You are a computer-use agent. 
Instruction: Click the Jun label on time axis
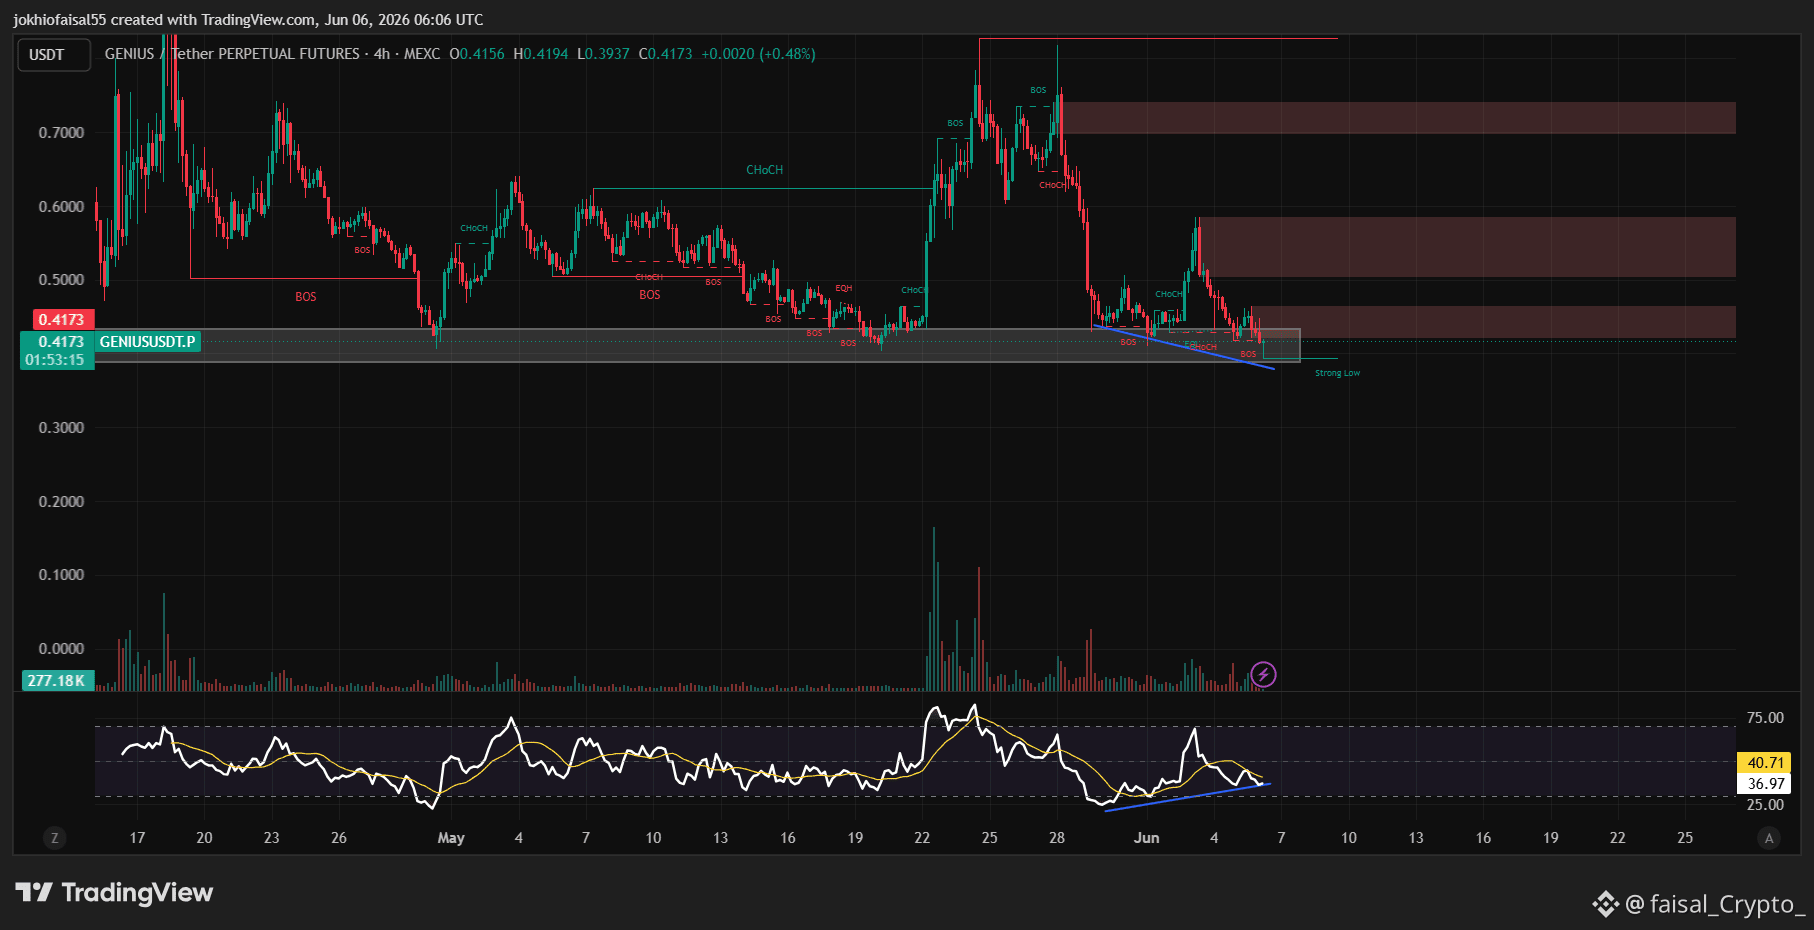[1147, 838]
